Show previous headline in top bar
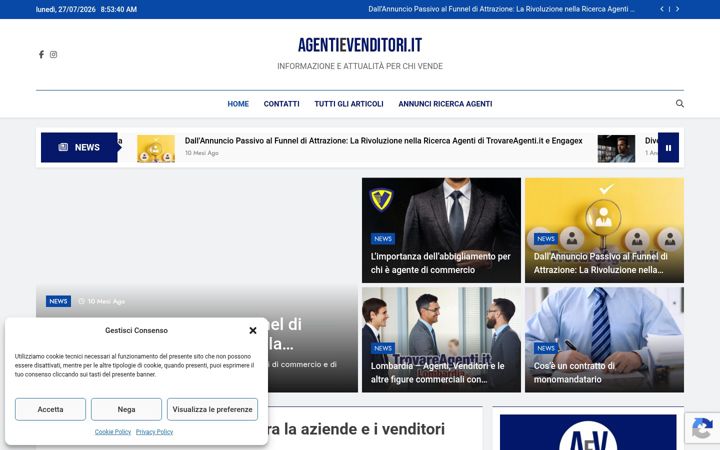The image size is (720, 450). [x=662, y=9]
